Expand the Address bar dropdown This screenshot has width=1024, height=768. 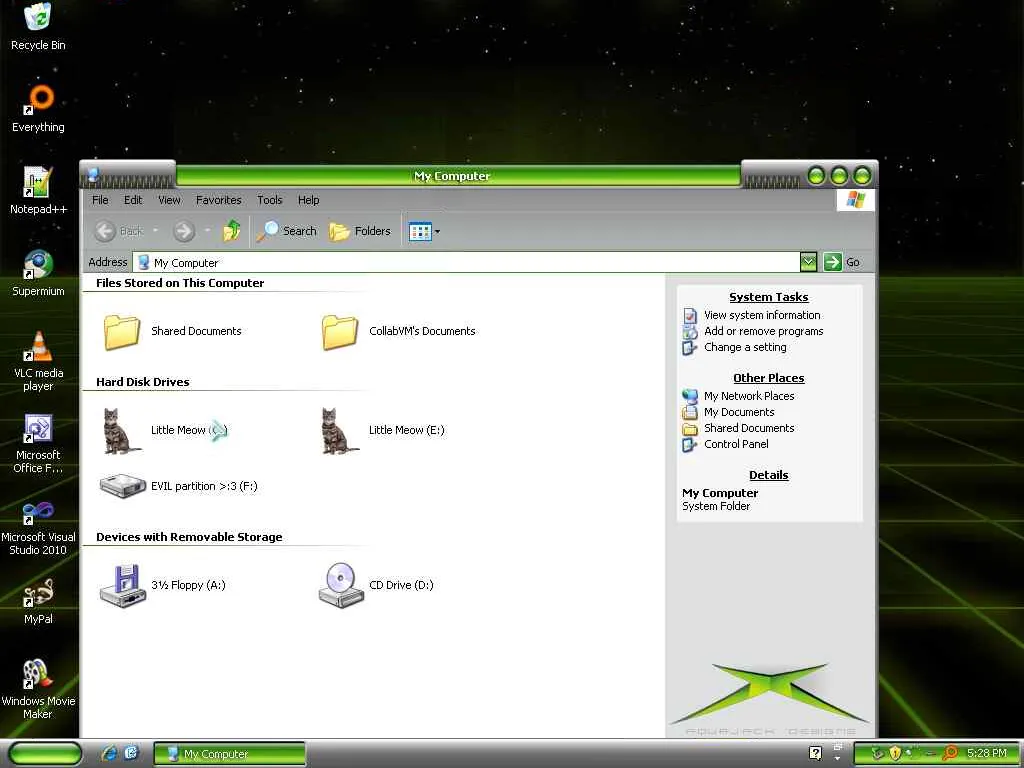click(808, 263)
